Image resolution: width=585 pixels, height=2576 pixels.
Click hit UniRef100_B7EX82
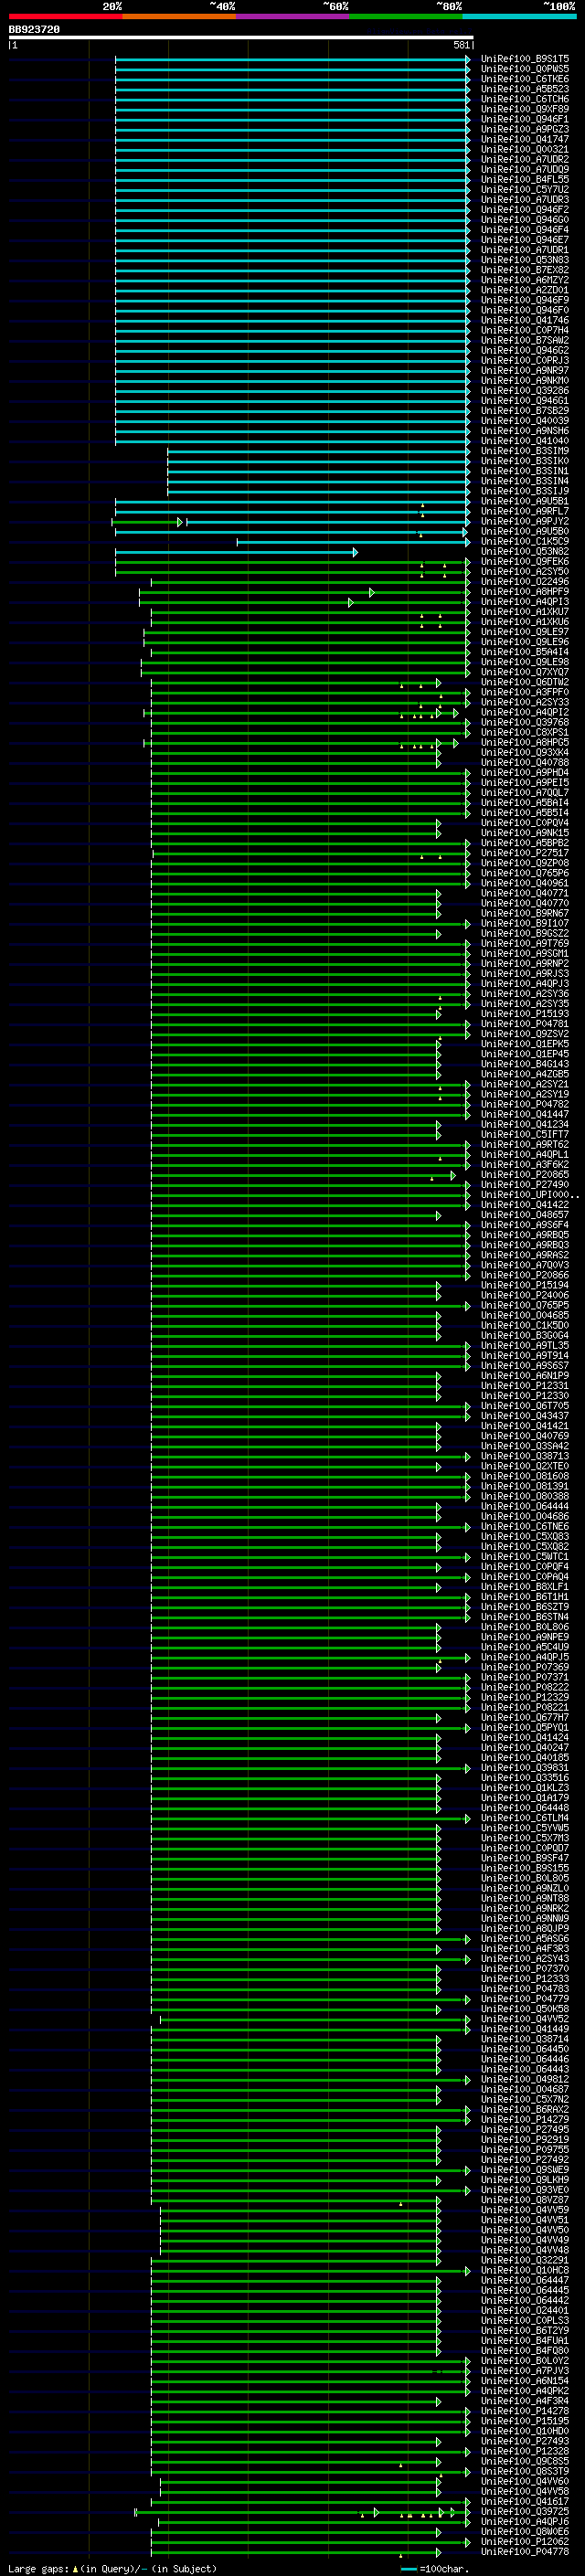point(525,270)
